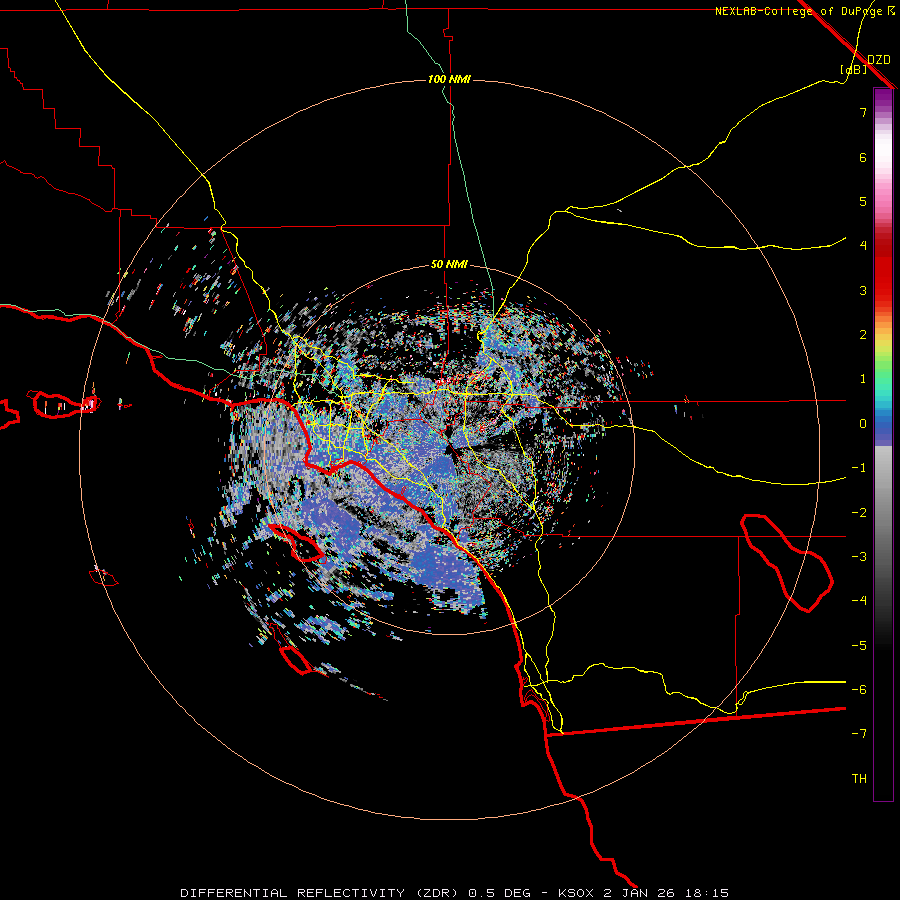The height and width of the screenshot is (900, 900).
Task: Click the legend value "-5" label
Action: (x=859, y=645)
